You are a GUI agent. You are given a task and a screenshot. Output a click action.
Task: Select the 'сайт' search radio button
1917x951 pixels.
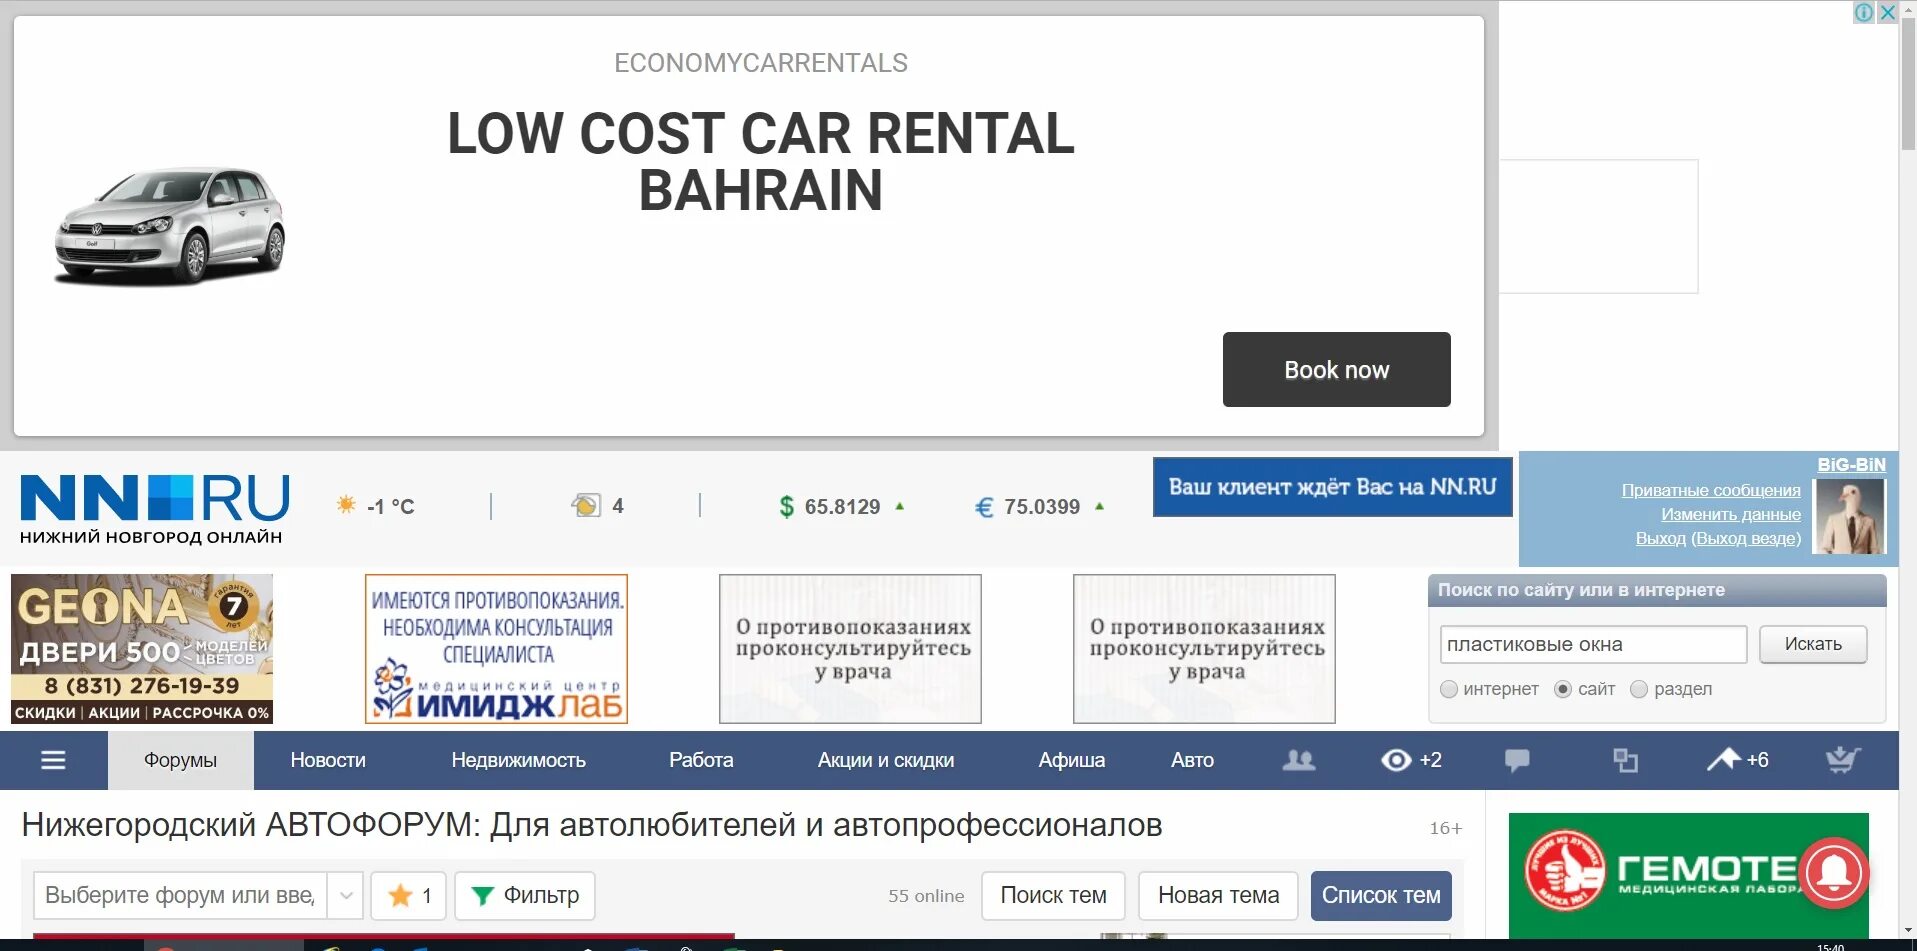tap(1563, 689)
